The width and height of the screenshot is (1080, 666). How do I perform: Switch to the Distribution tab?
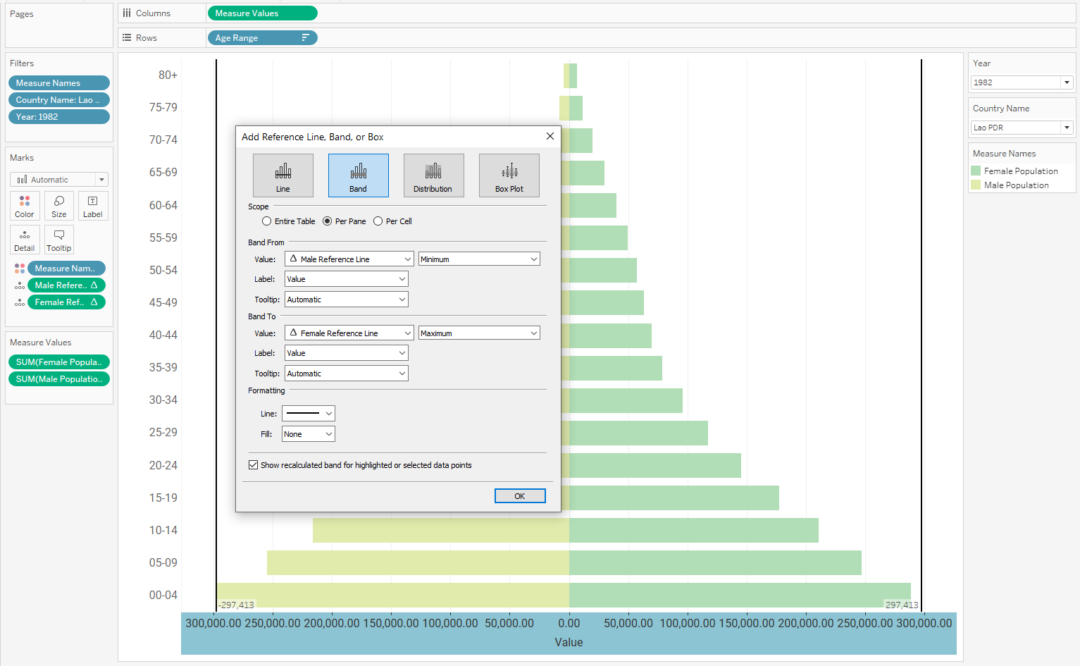tap(433, 174)
